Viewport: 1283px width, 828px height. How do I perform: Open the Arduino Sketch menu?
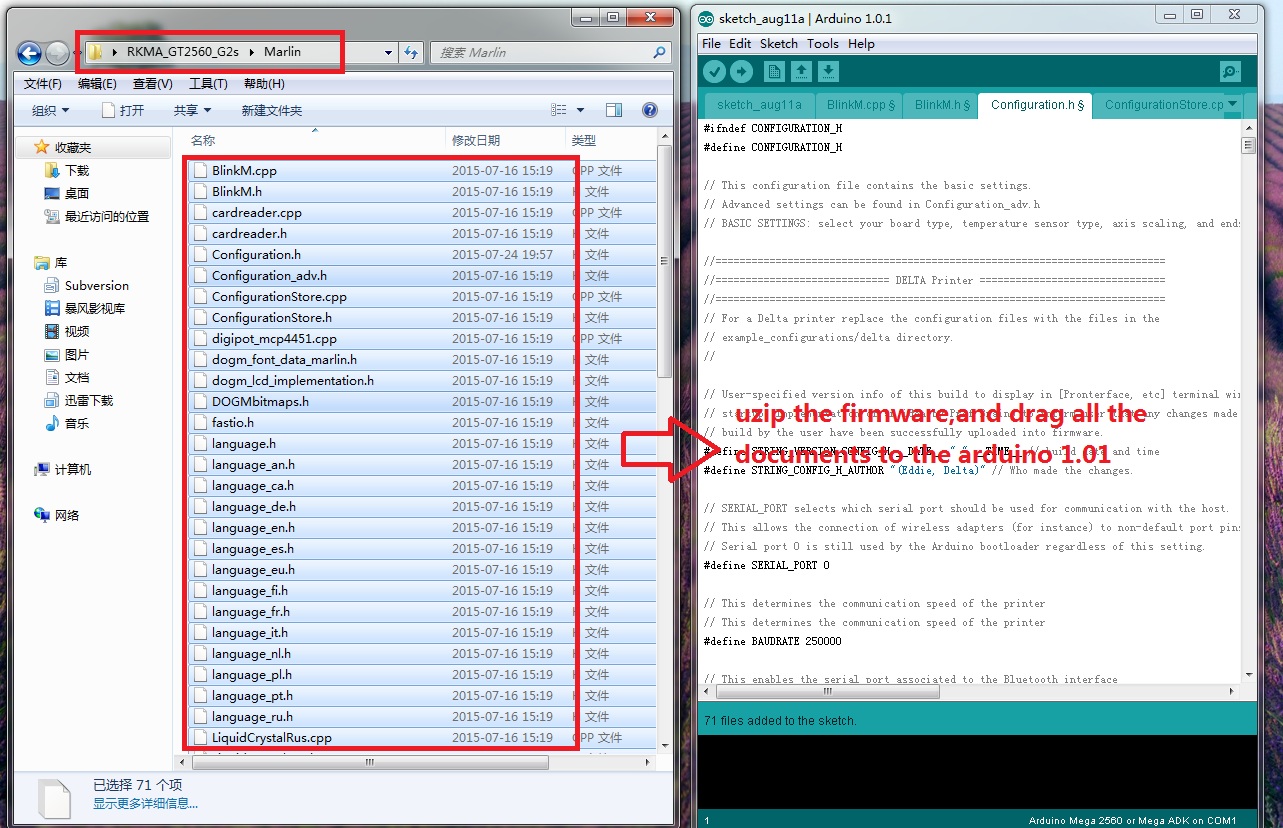778,44
